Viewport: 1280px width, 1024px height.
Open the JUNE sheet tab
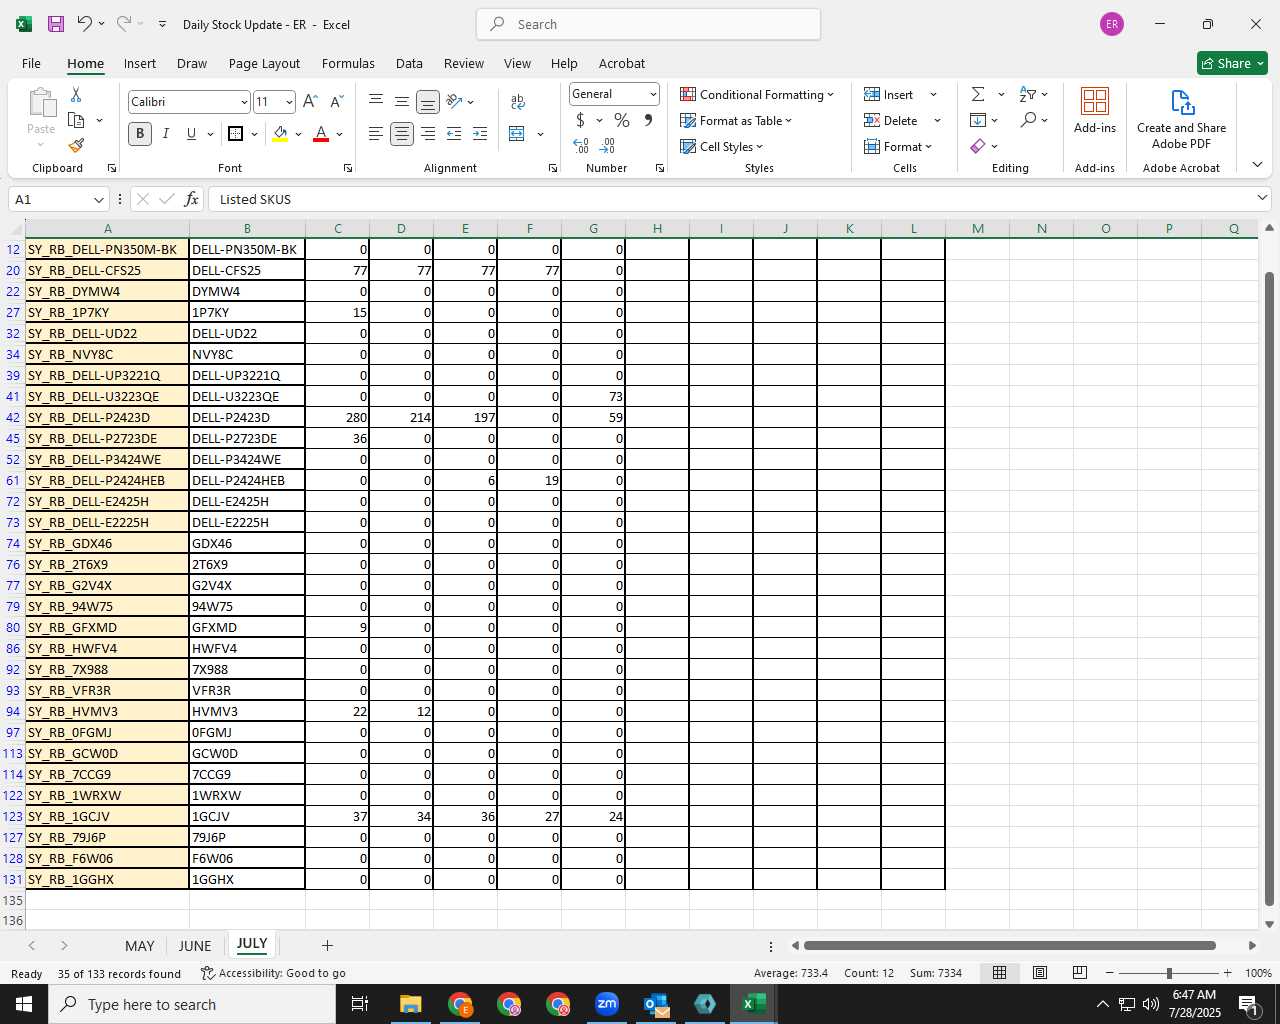pos(195,945)
